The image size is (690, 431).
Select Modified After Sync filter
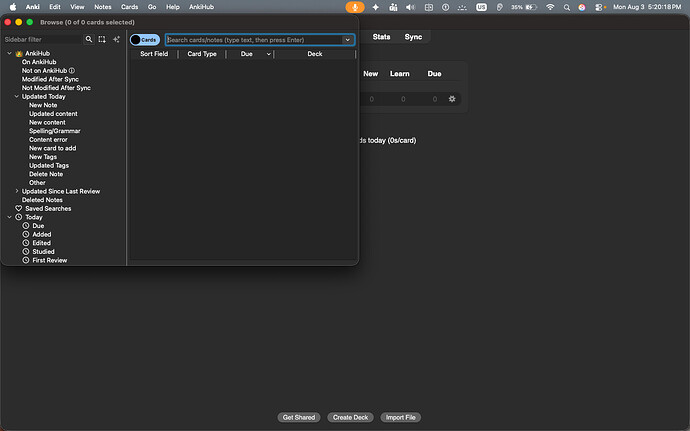point(50,79)
